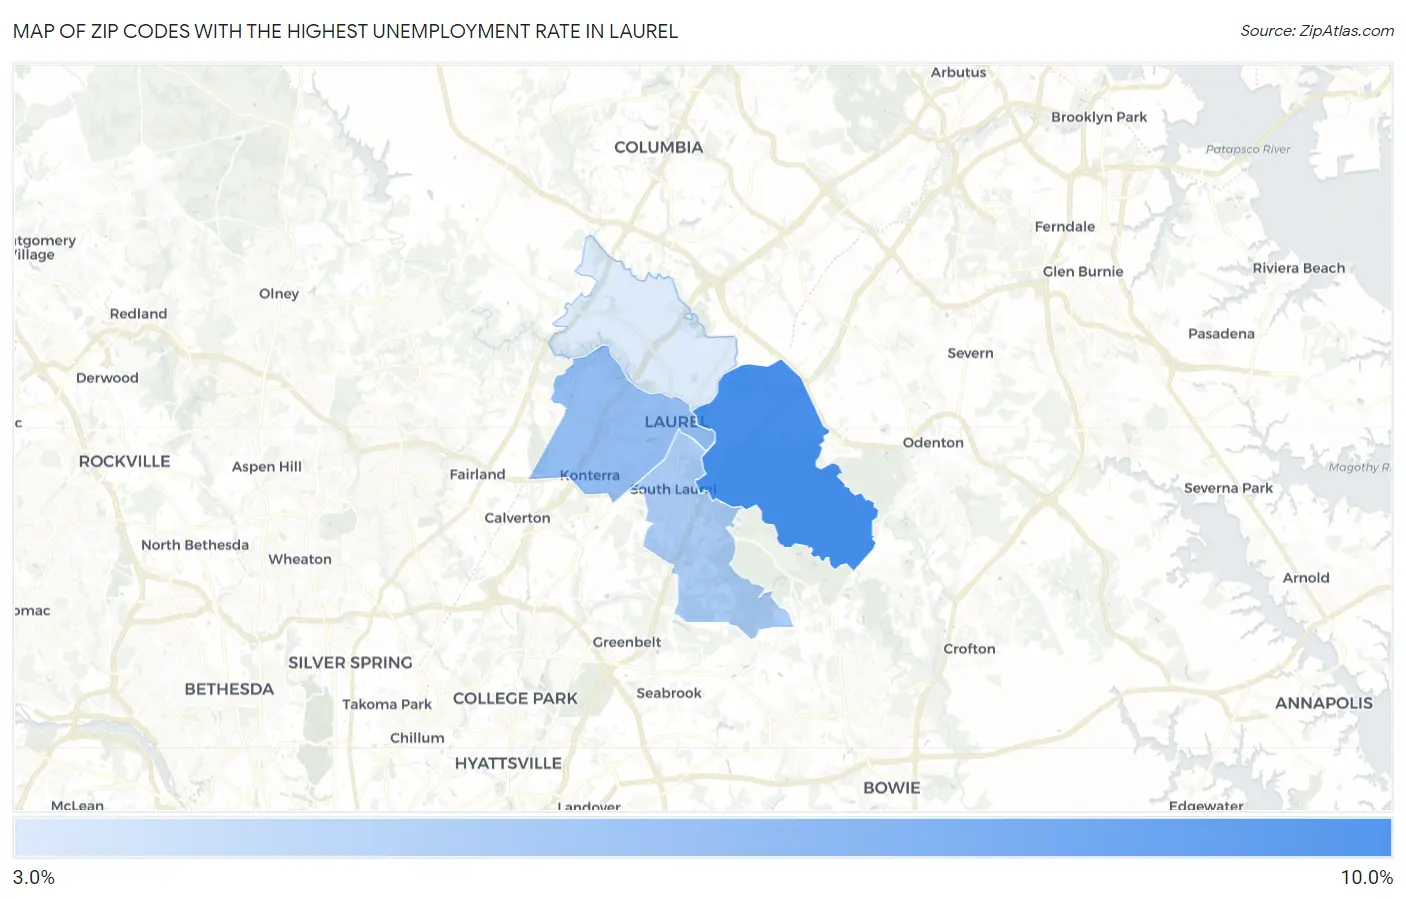Click the Patapsco River label
The height and width of the screenshot is (899, 1406).
pyautogui.click(x=1248, y=149)
